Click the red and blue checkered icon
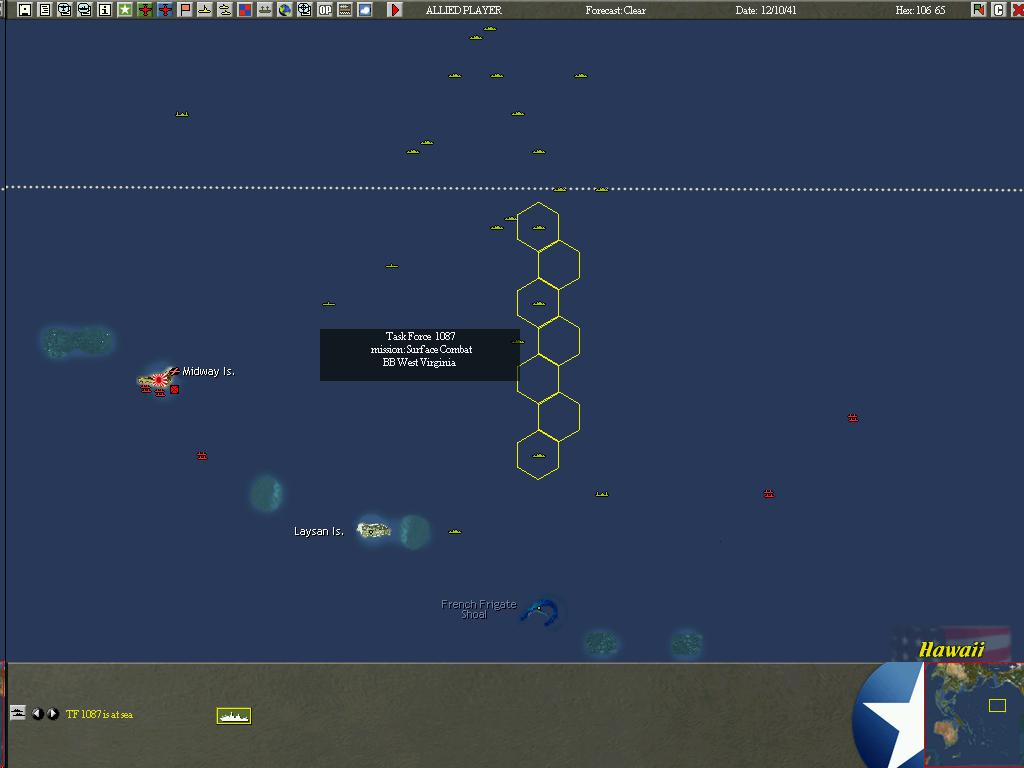The height and width of the screenshot is (768, 1024). 245,10
